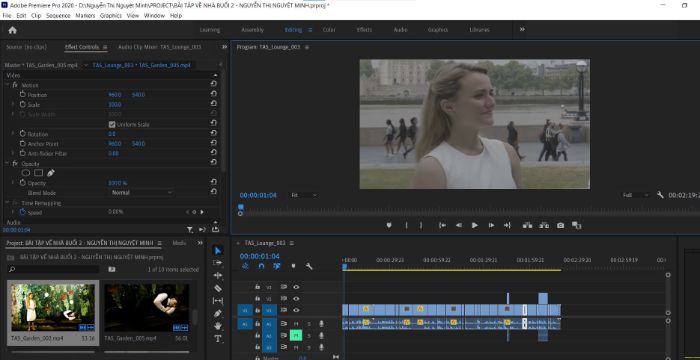Select the Type tool

218,339
